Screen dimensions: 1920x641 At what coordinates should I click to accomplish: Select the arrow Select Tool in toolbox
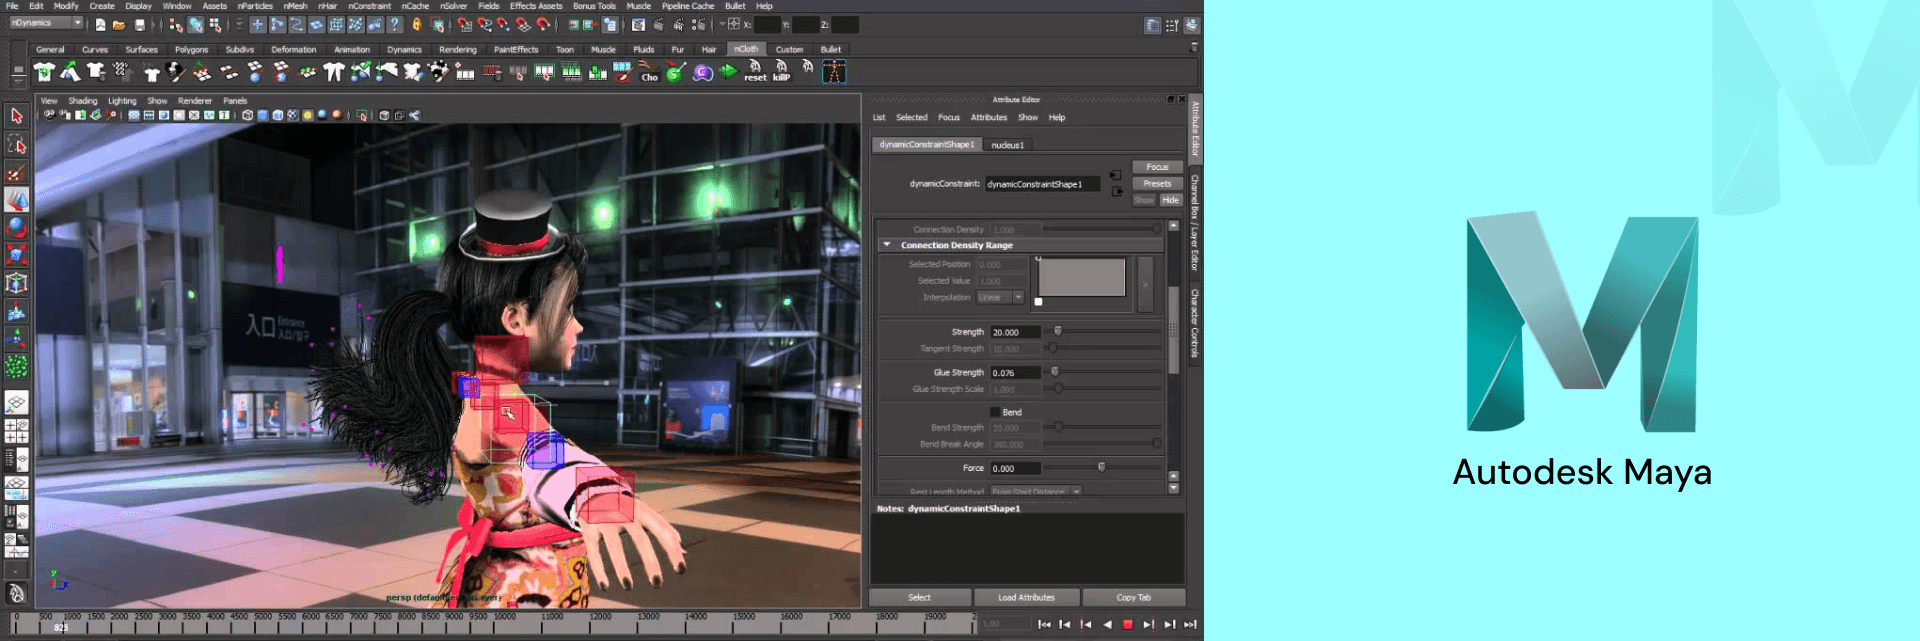[16, 116]
